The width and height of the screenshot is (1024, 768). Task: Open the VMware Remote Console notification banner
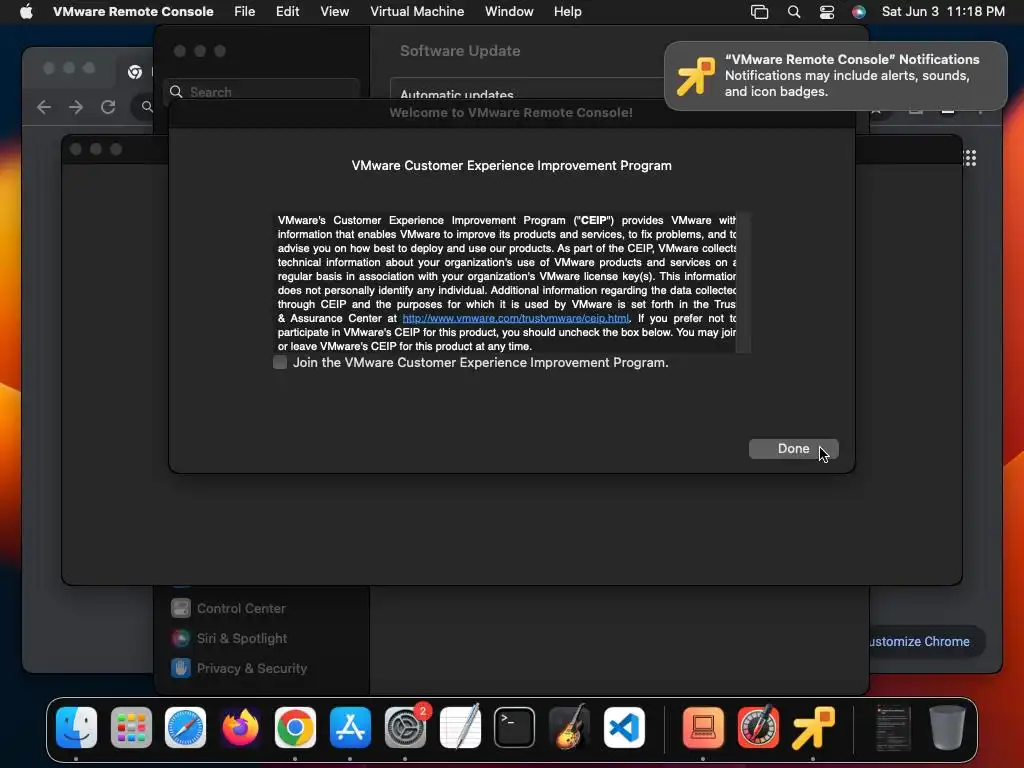[835, 76]
